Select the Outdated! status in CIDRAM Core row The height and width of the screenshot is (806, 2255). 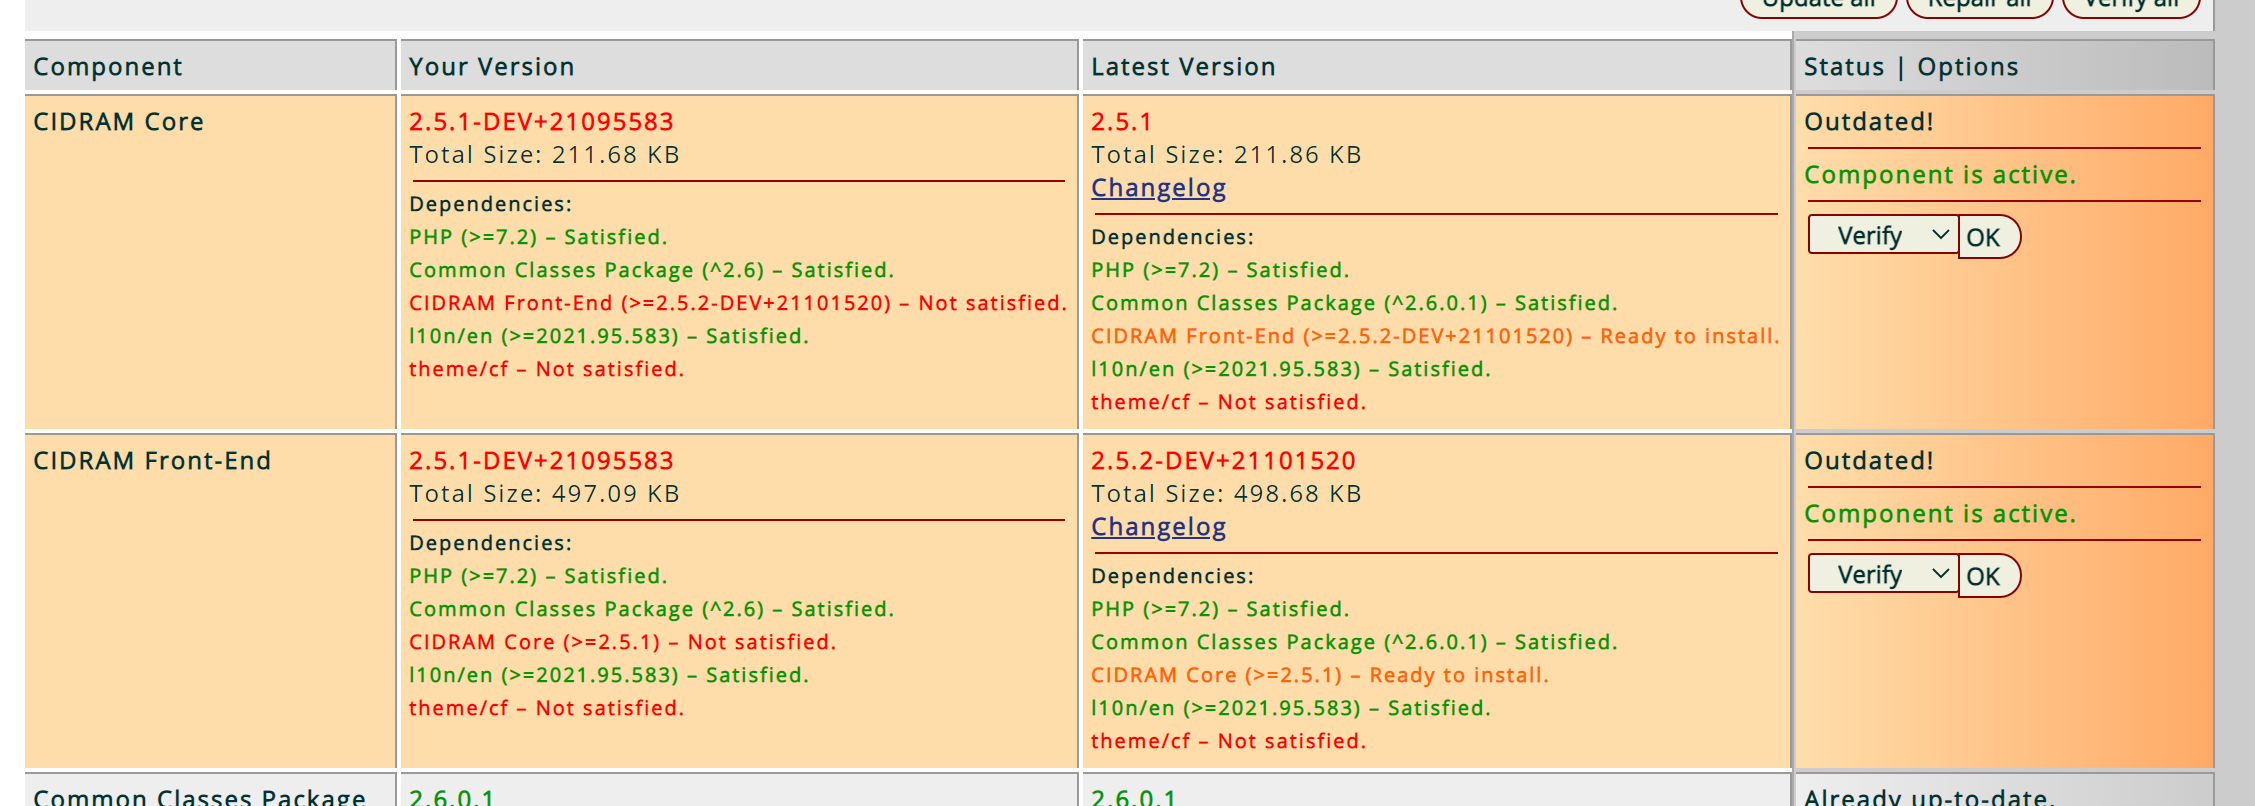pos(1868,122)
